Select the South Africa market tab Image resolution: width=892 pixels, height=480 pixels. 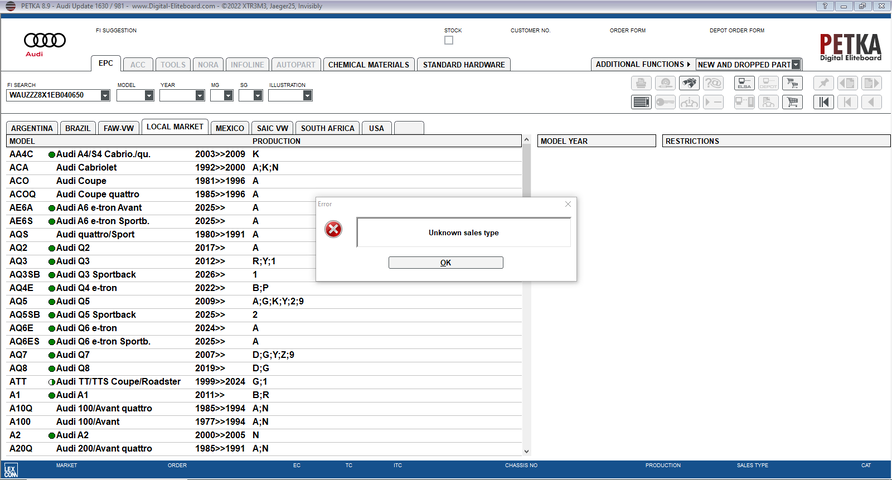(328, 128)
